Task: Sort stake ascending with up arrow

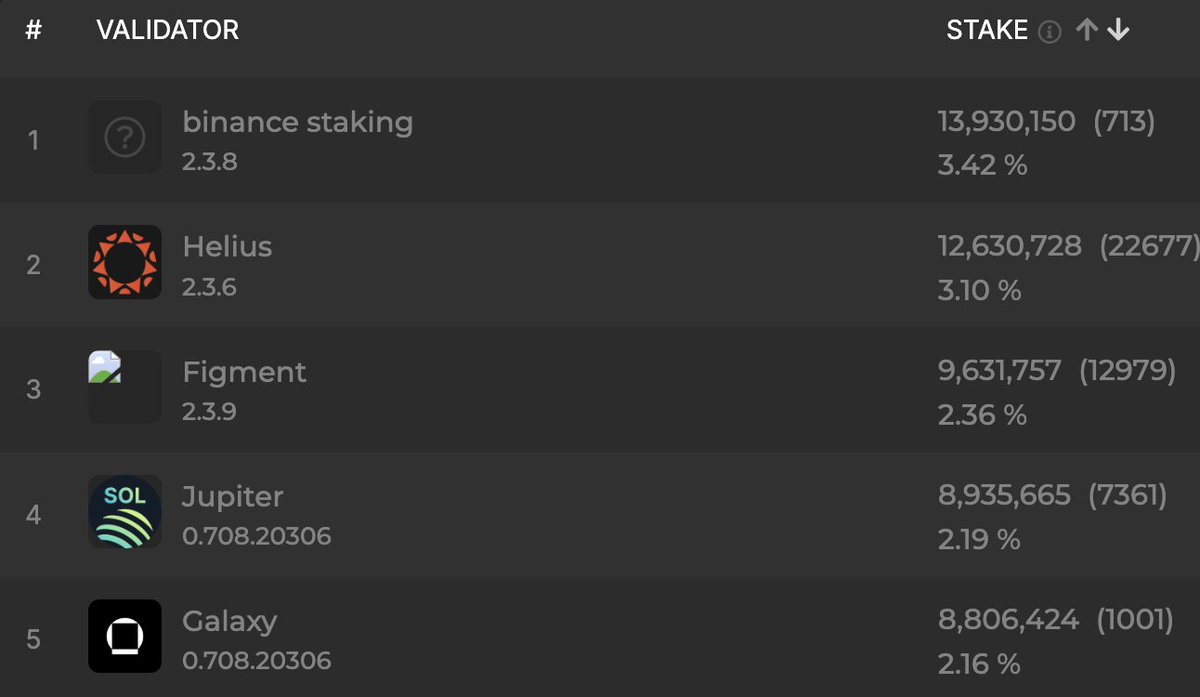Action: pyautogui.click(x=1087, y=31)
